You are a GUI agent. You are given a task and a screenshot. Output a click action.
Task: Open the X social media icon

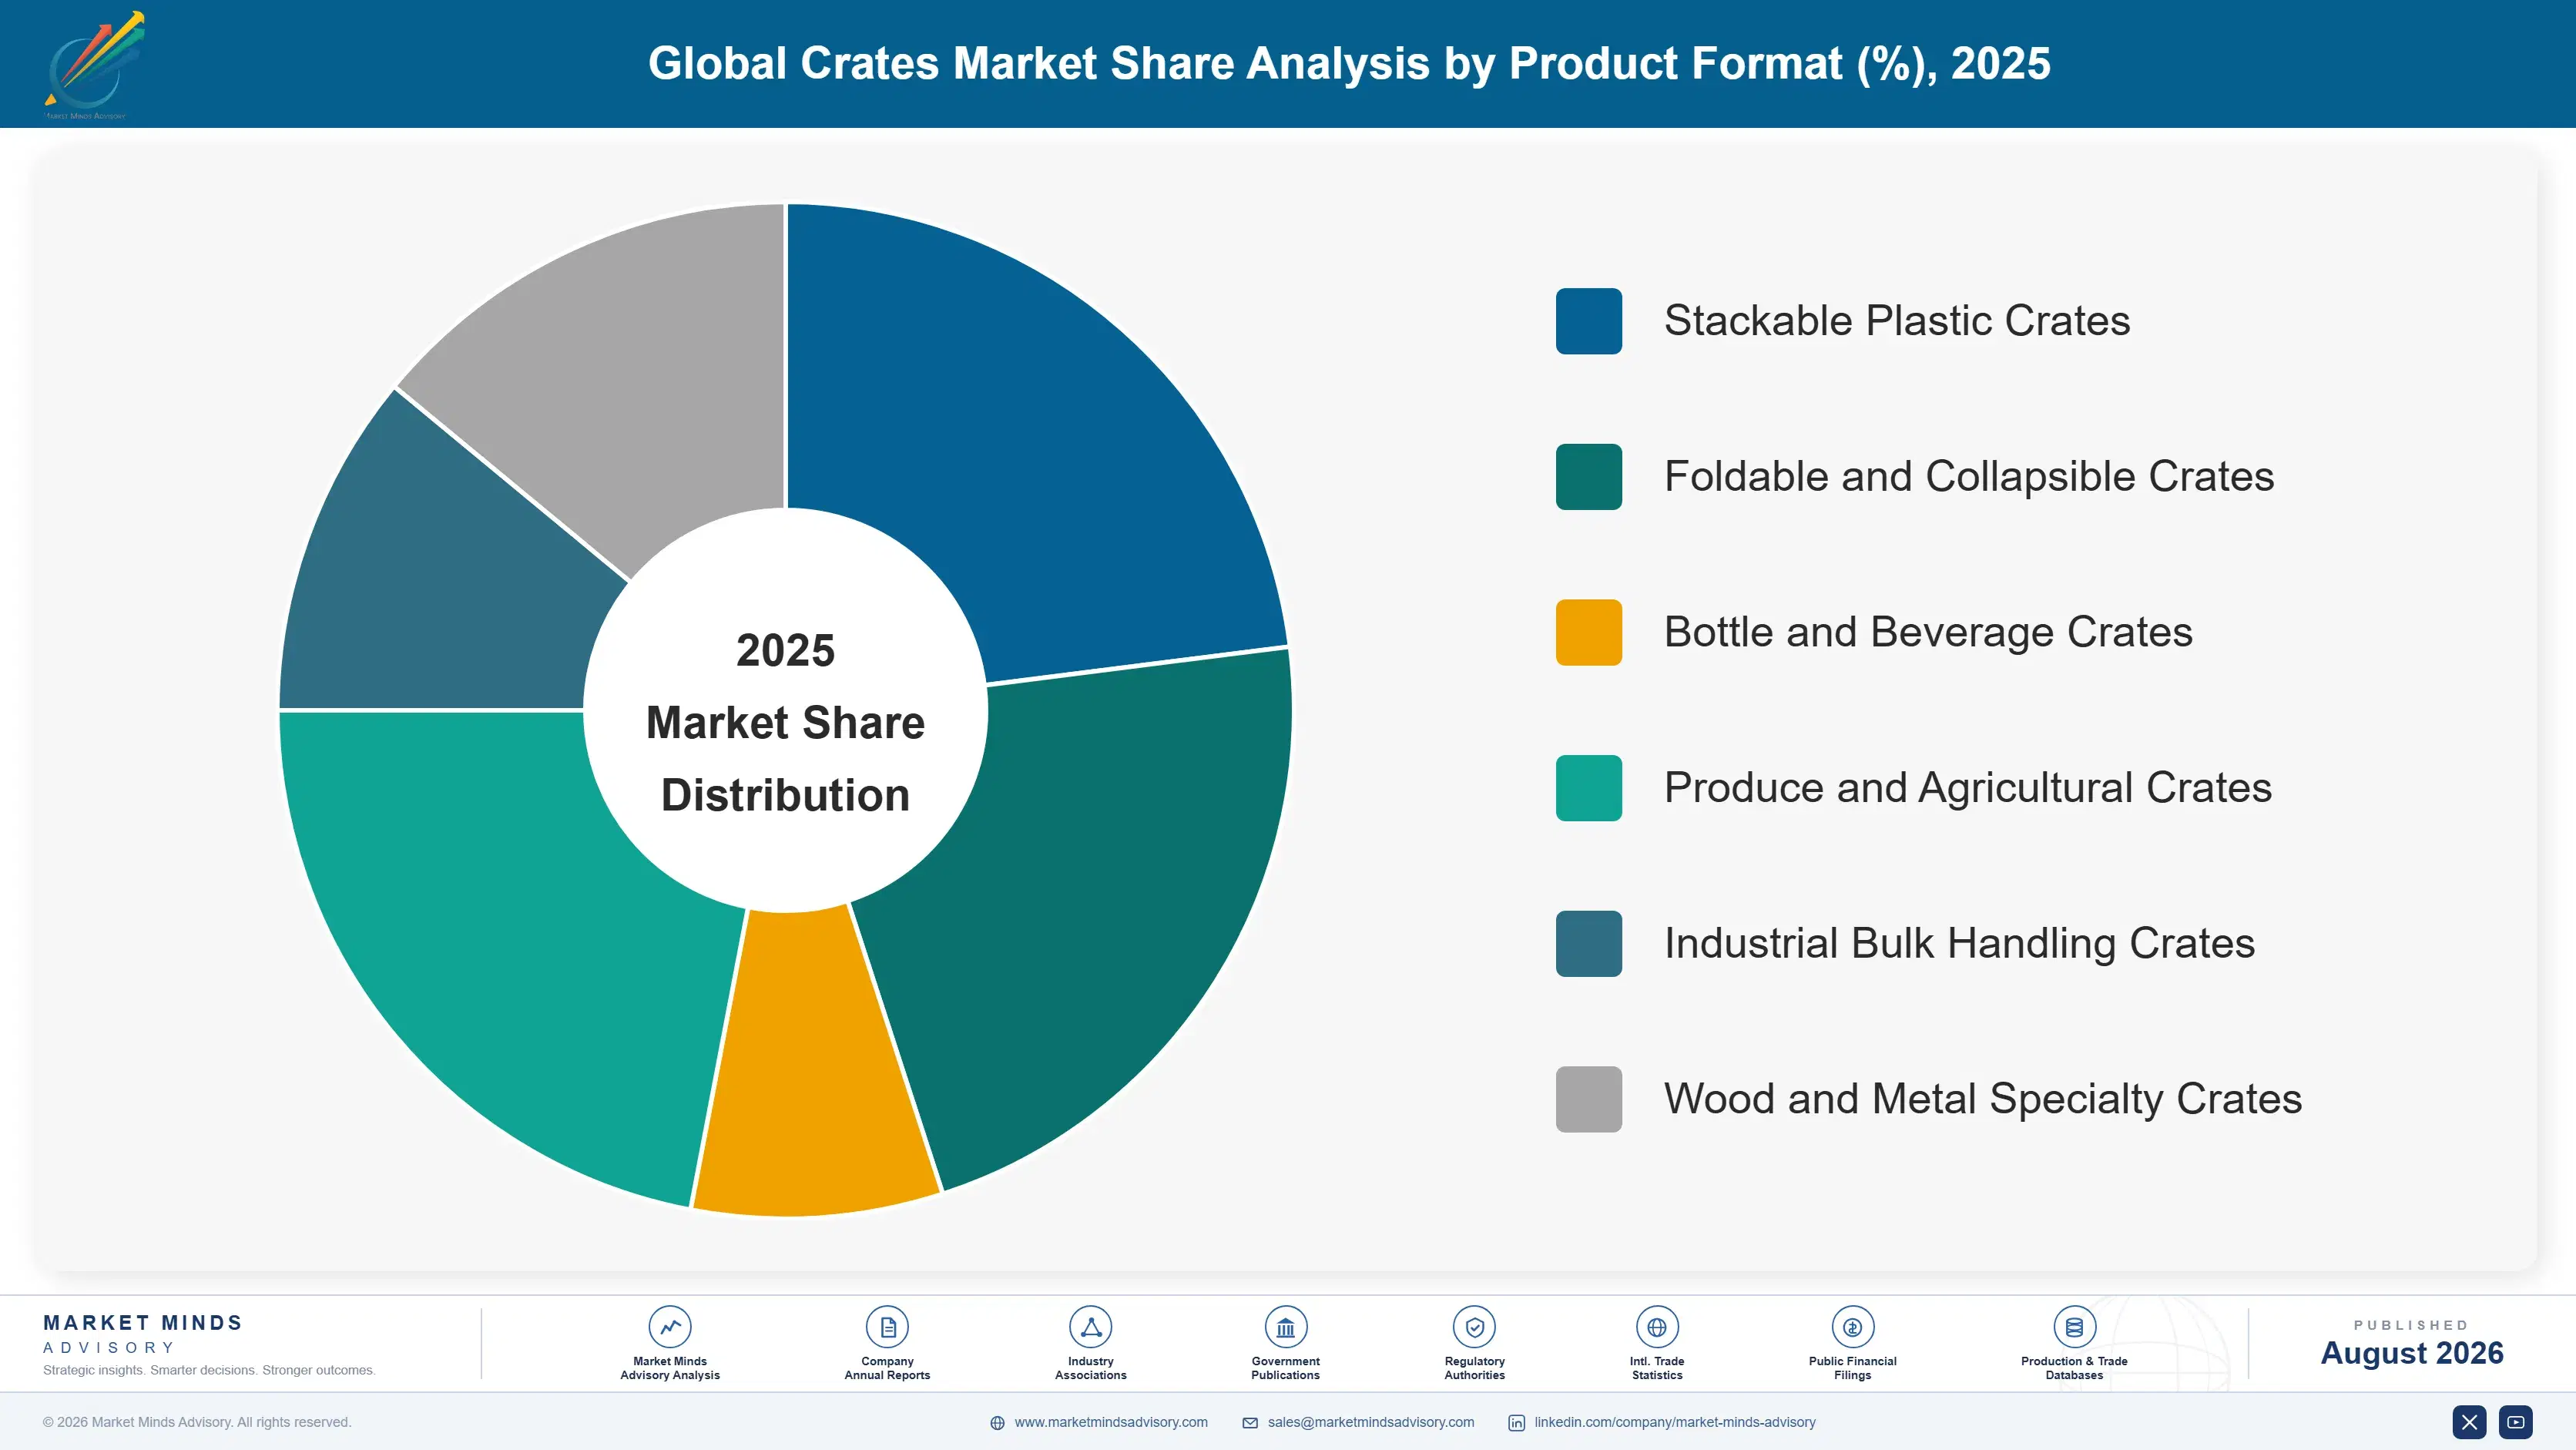point(2469,1422)
